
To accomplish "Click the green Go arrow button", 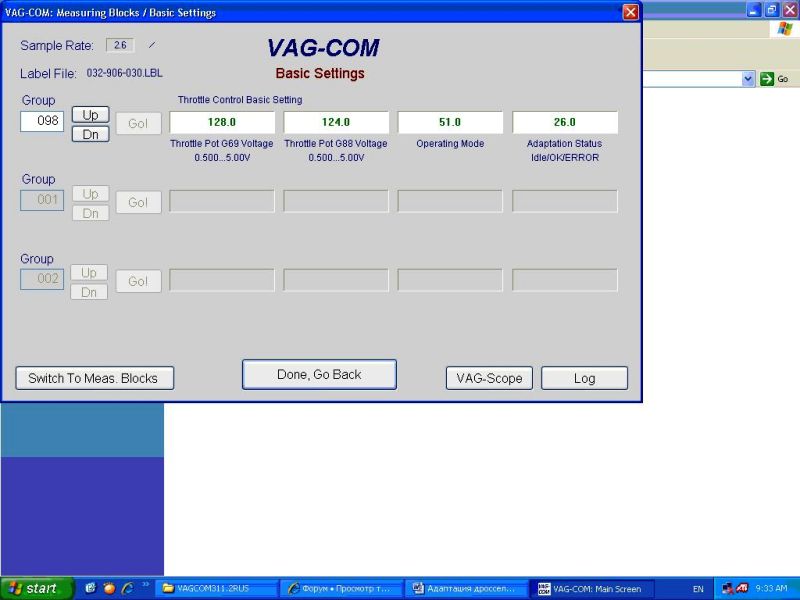I will point(767,79).
